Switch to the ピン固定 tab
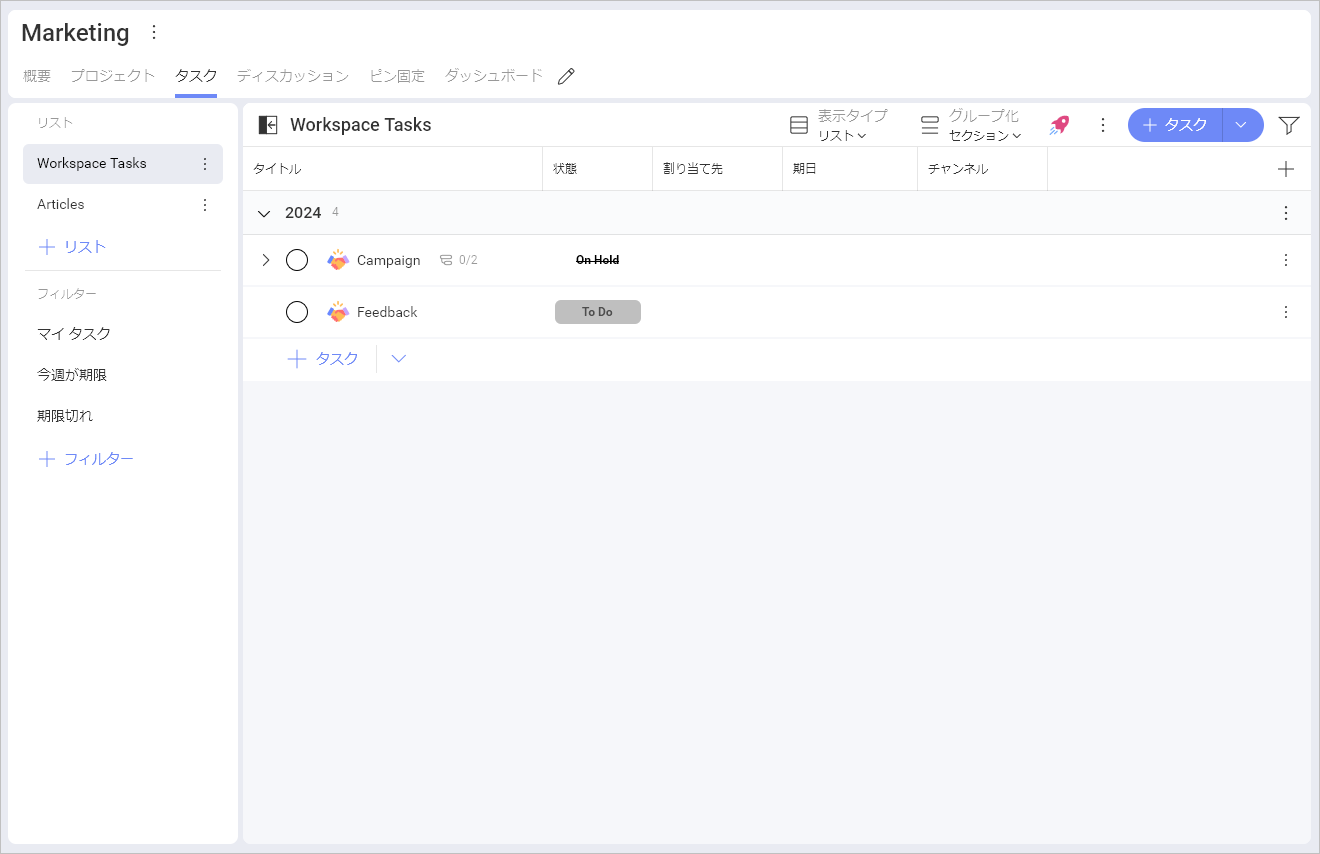1320x854 pixels. click(397, 76)
